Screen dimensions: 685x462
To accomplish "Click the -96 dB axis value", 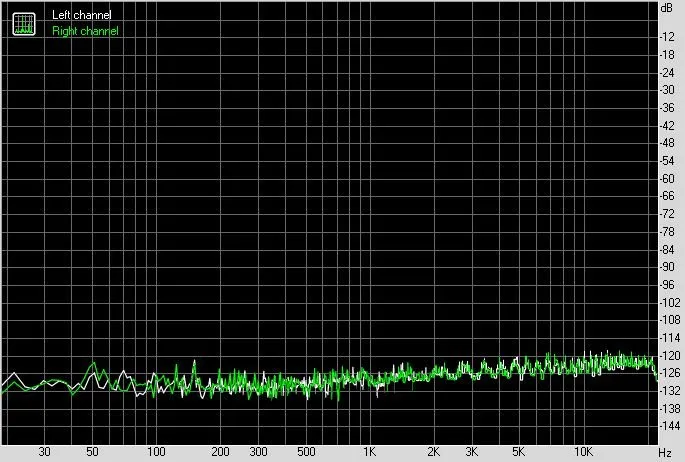I will pos(667,285).
